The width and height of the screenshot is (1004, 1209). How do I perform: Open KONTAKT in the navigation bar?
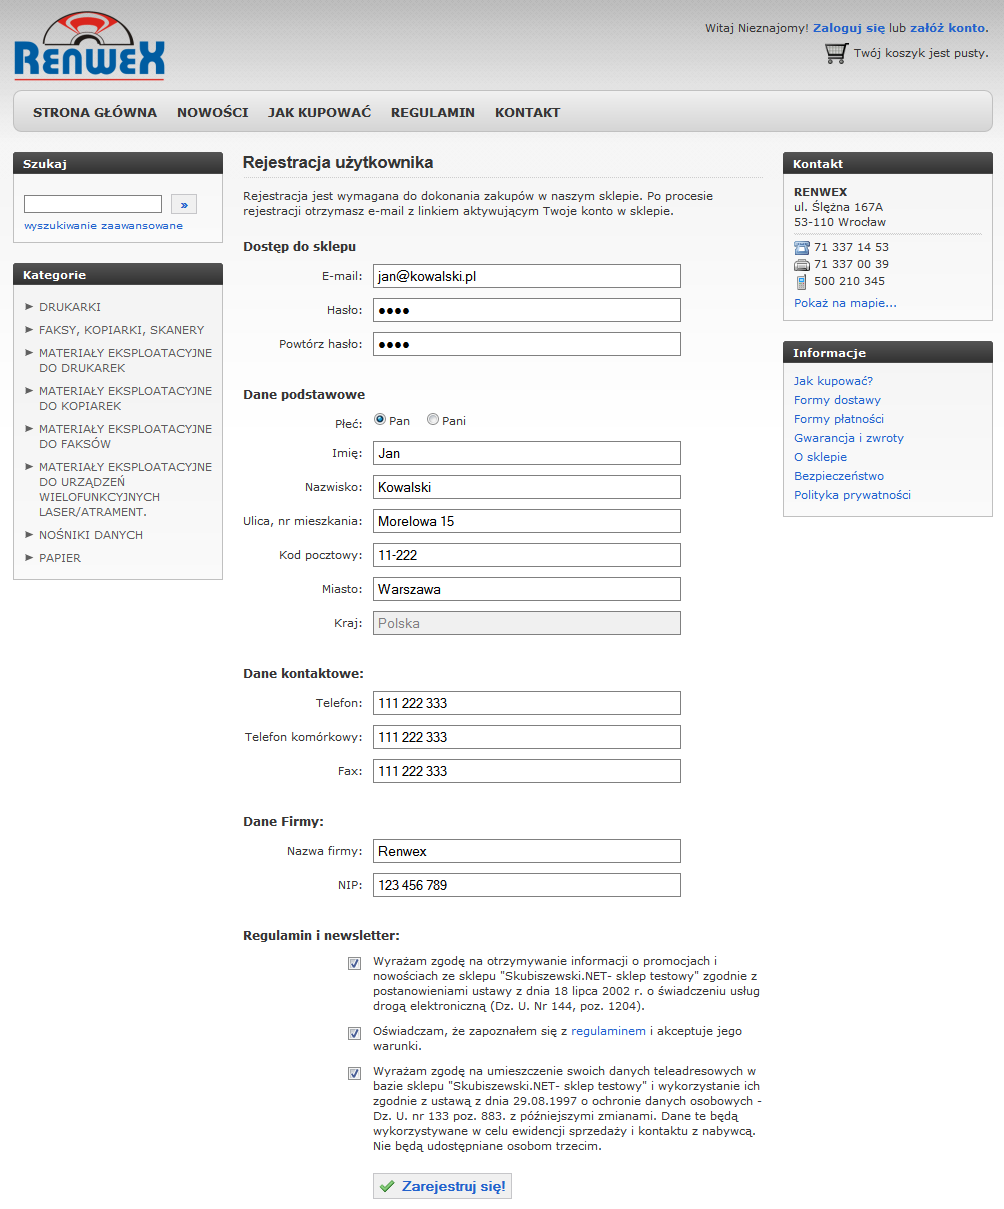528,113
